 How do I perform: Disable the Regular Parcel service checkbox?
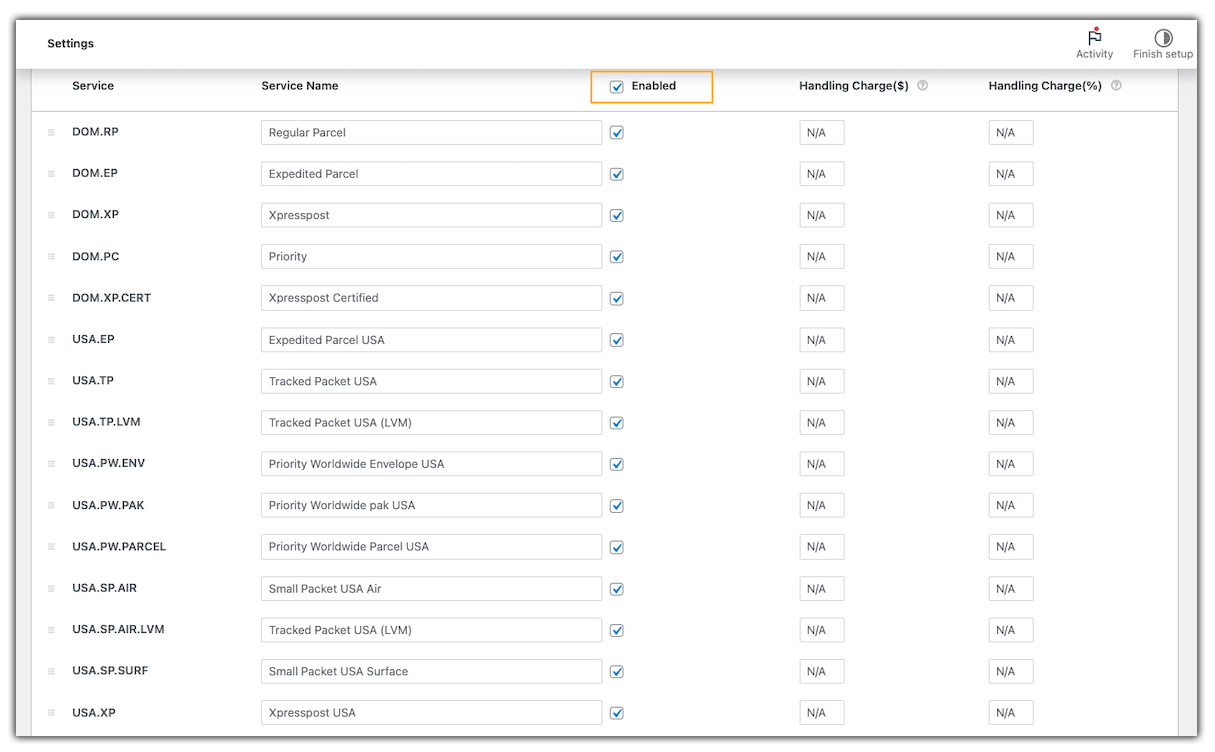click(x=617, y=133)
